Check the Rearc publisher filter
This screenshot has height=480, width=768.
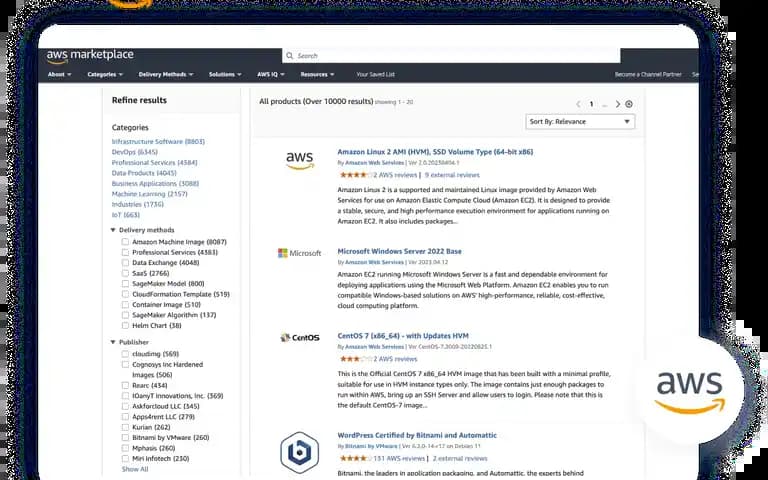(x=125, y=385)
